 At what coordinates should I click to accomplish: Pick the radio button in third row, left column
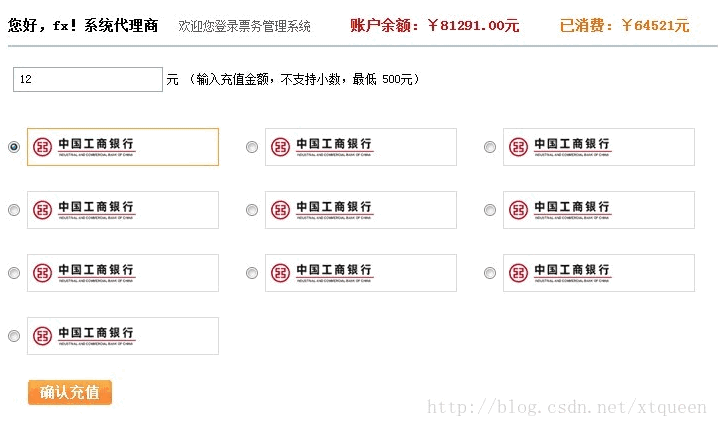(x=13, y=273)
